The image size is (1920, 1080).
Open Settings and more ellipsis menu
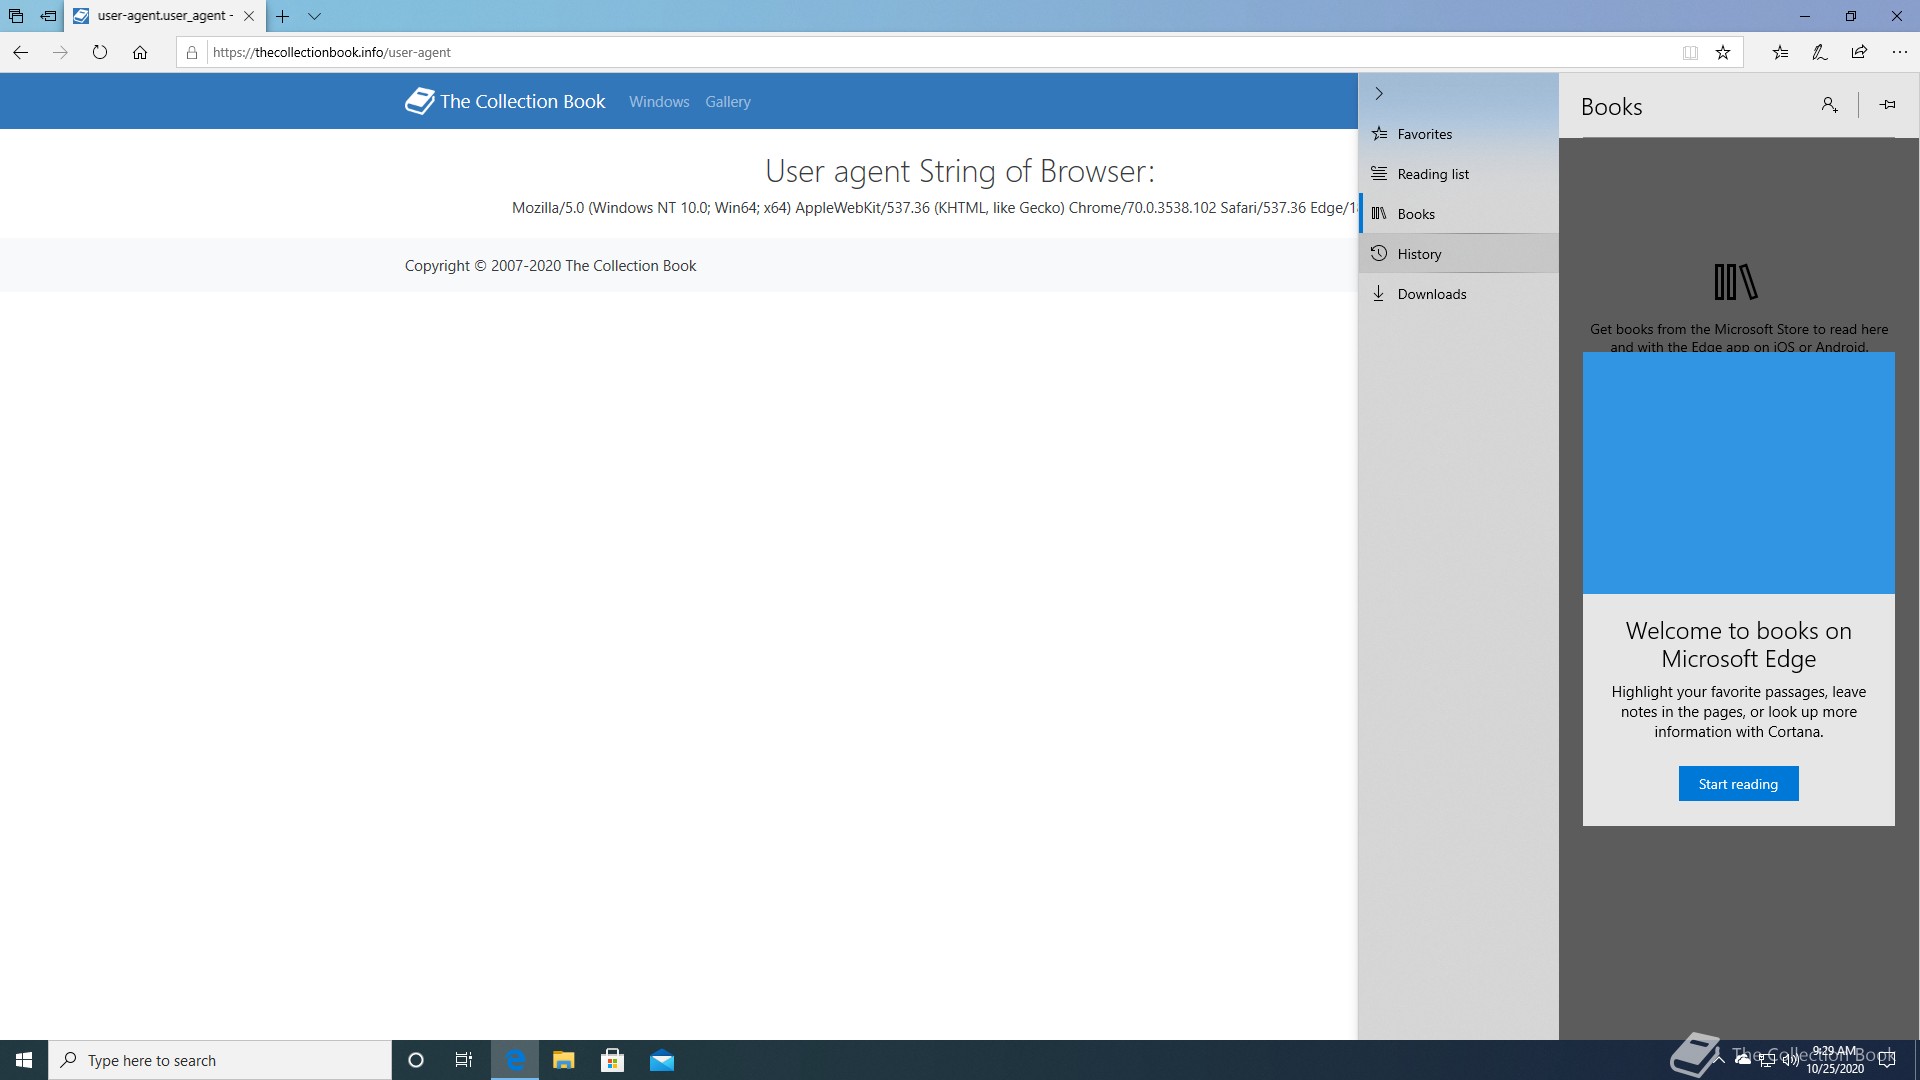click(1899, 52)
